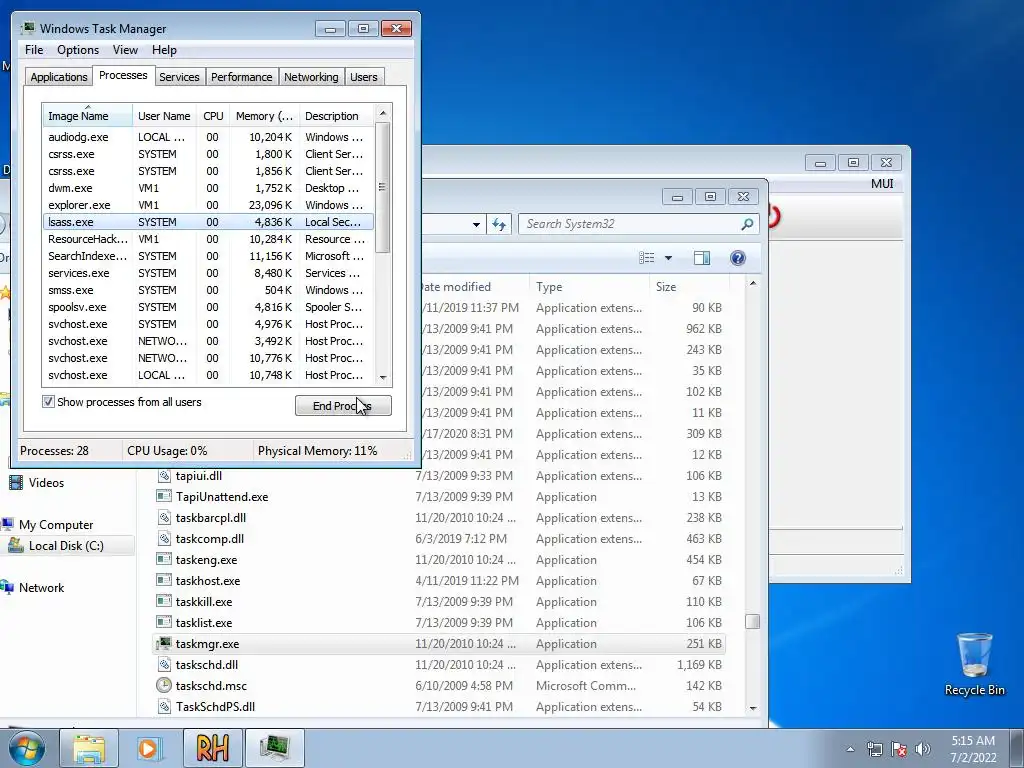Open Windows Explorer from taskbar
Image resolution: width=1024 pixels, height=768 pixels.
tap(89, 748)
